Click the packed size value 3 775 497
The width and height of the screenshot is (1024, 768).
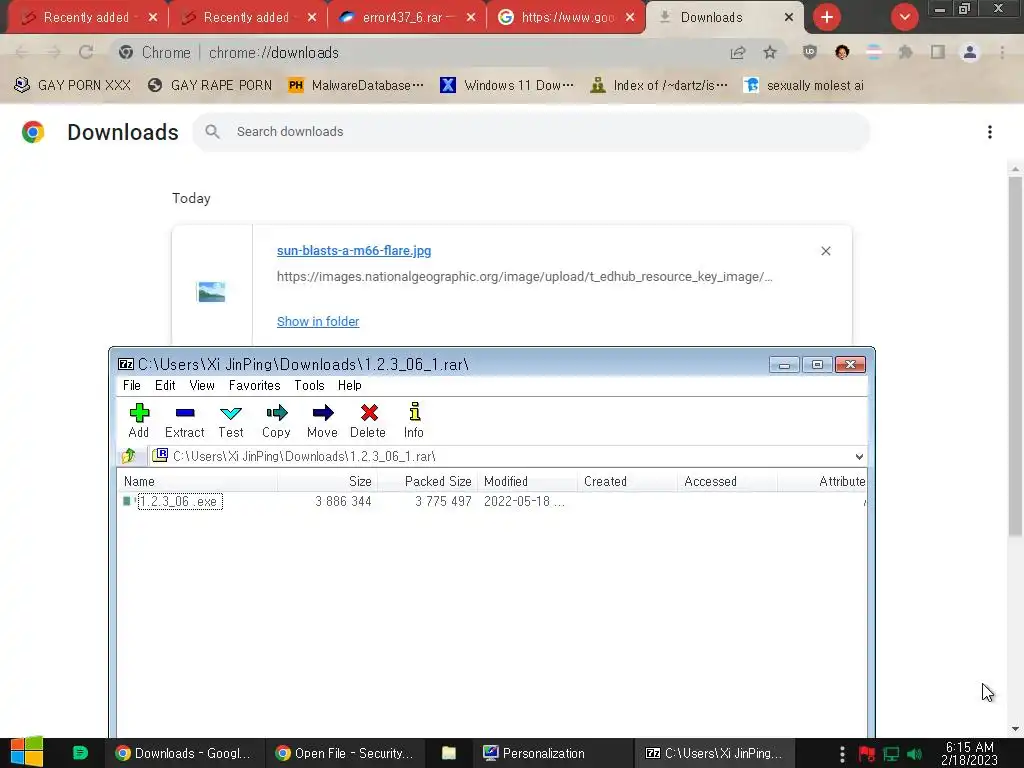(443, 502)
